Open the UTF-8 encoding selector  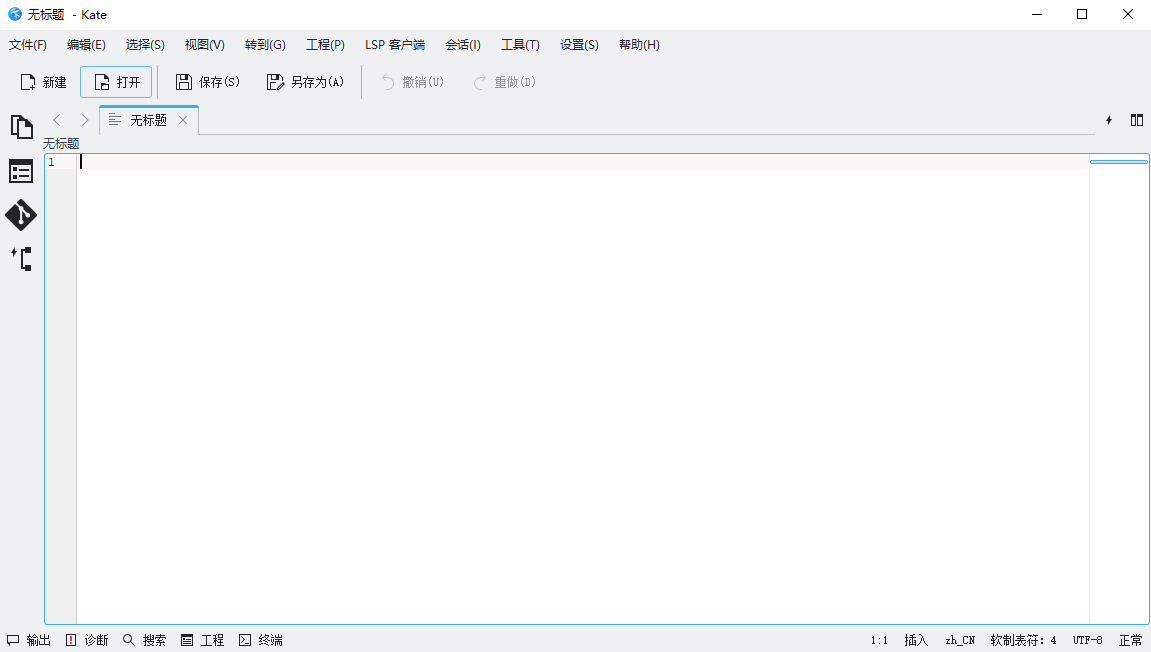[1086, 639]
